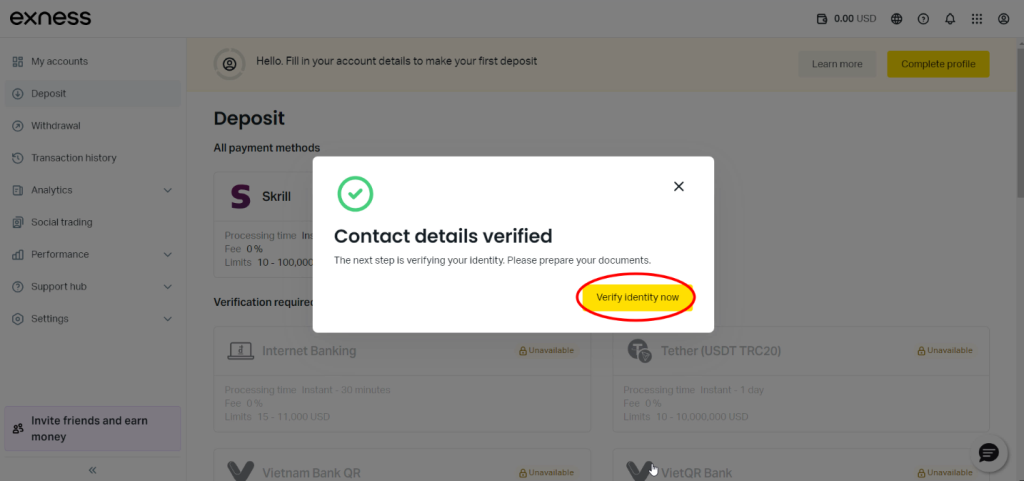Go to Transaction history page
The height and width of the screenshot is (481, 1024).
73,158
